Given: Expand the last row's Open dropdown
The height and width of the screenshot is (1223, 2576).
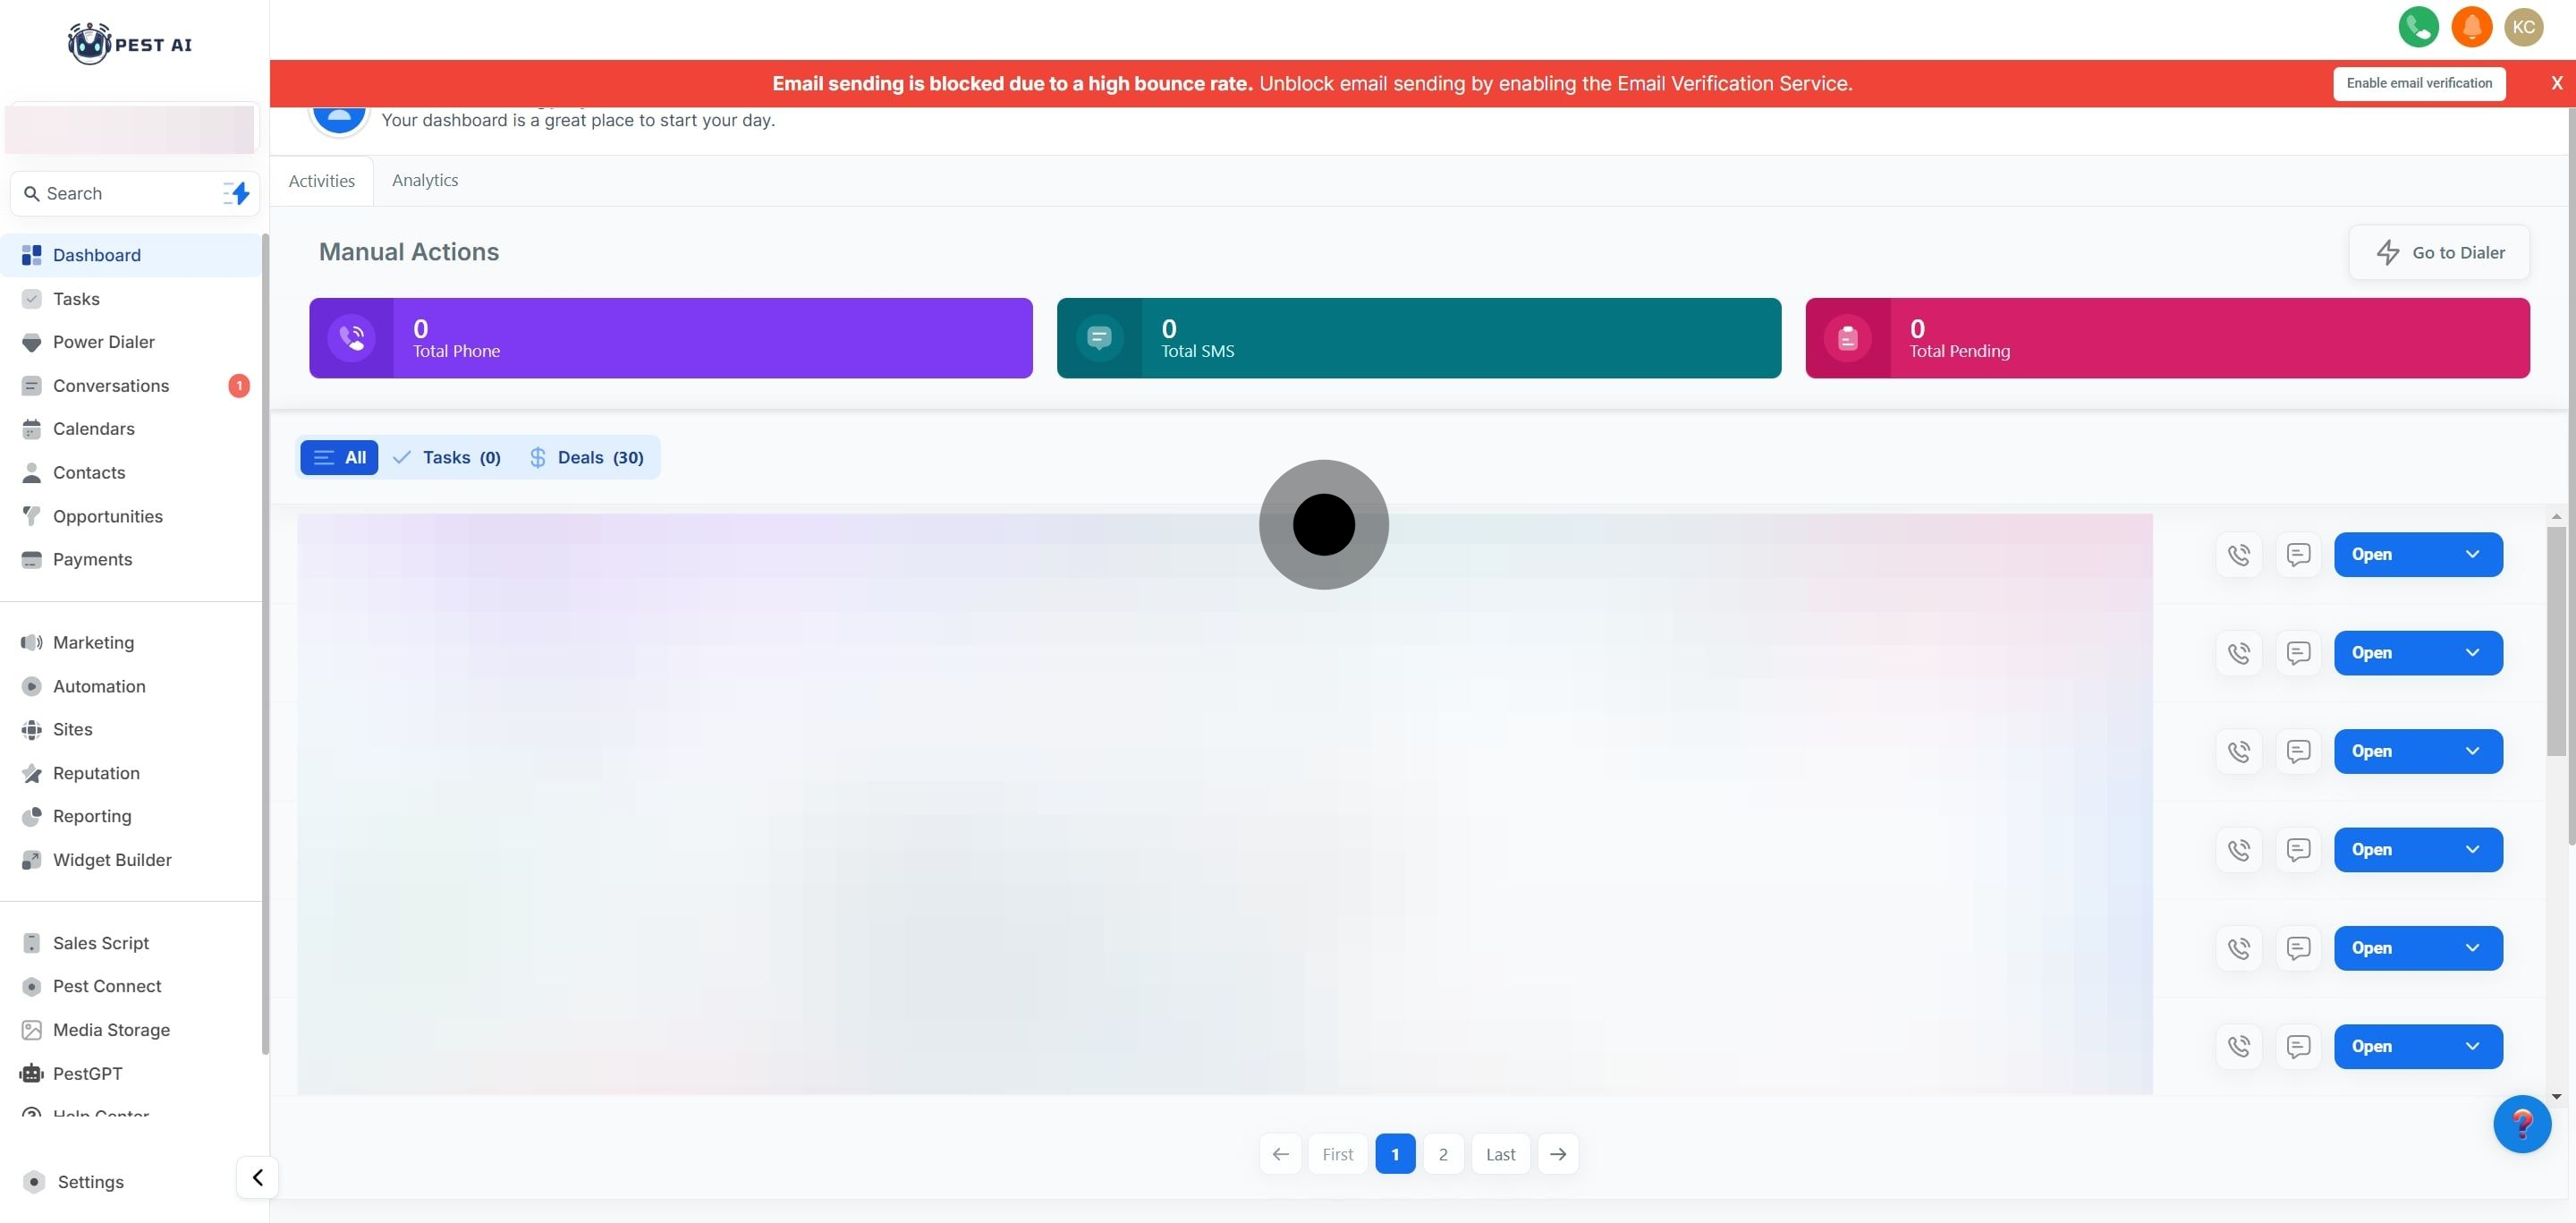Looking at the screenshot, I should 2472,1046.
